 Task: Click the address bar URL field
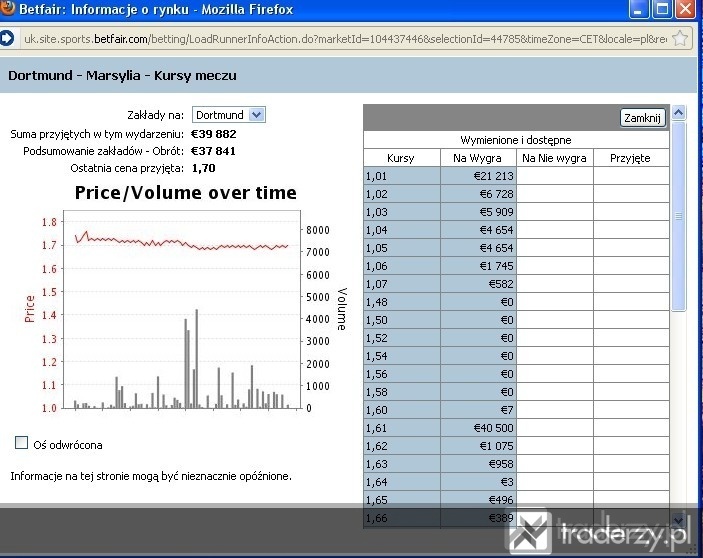pyautogui.click(x=345, y=39)
